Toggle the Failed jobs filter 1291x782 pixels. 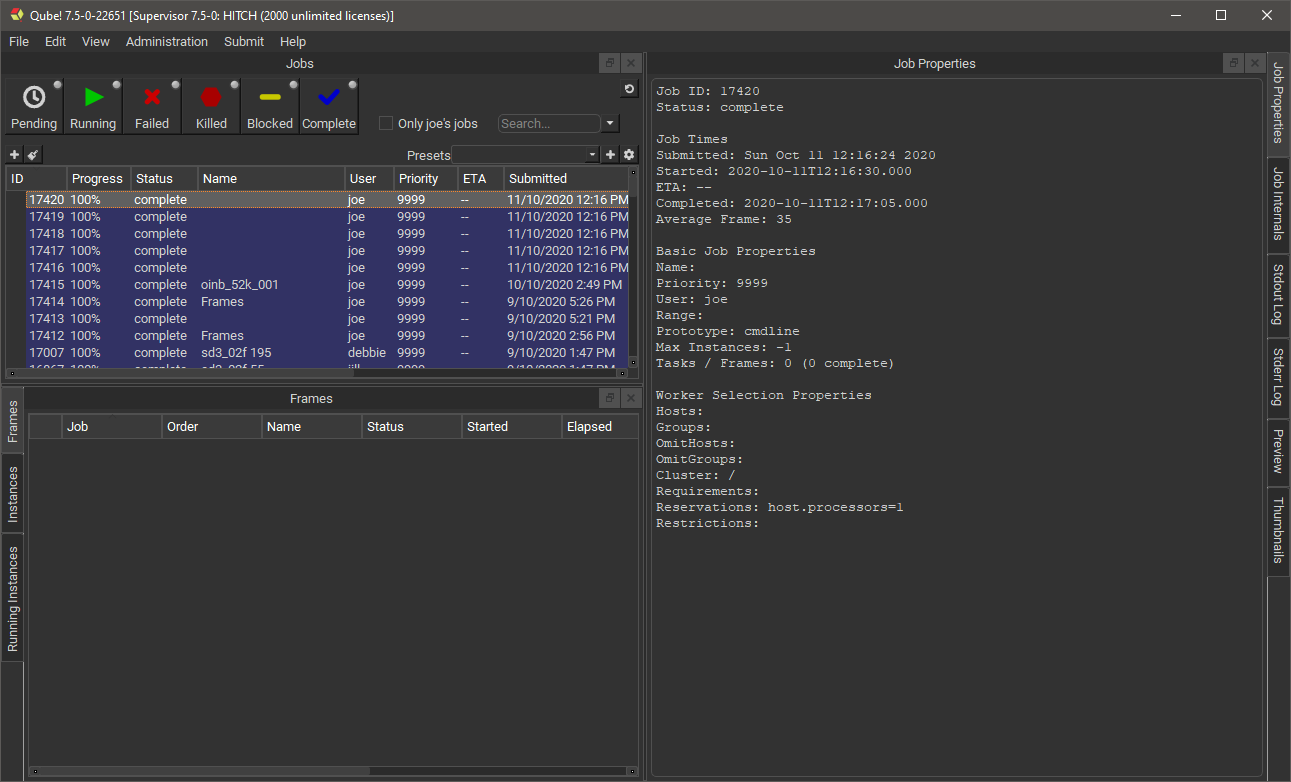pyautogui.click(x=152, y=106)
